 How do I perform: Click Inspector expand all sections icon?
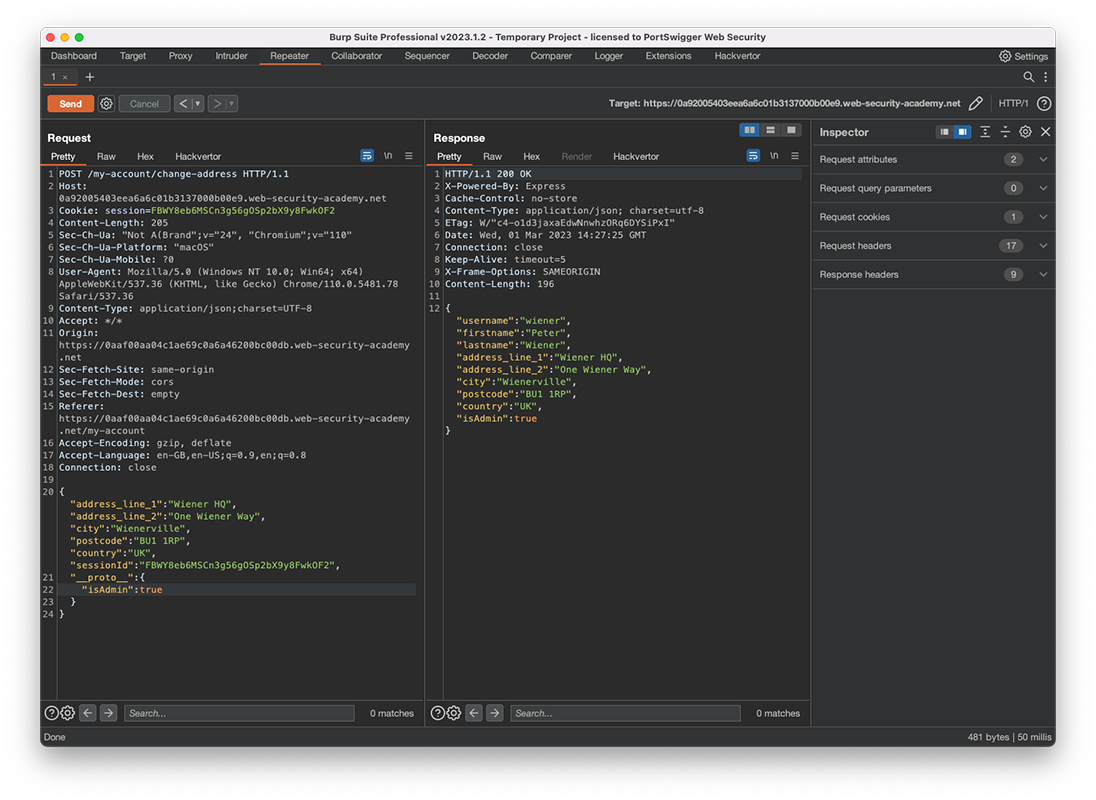tap(985, 132)
